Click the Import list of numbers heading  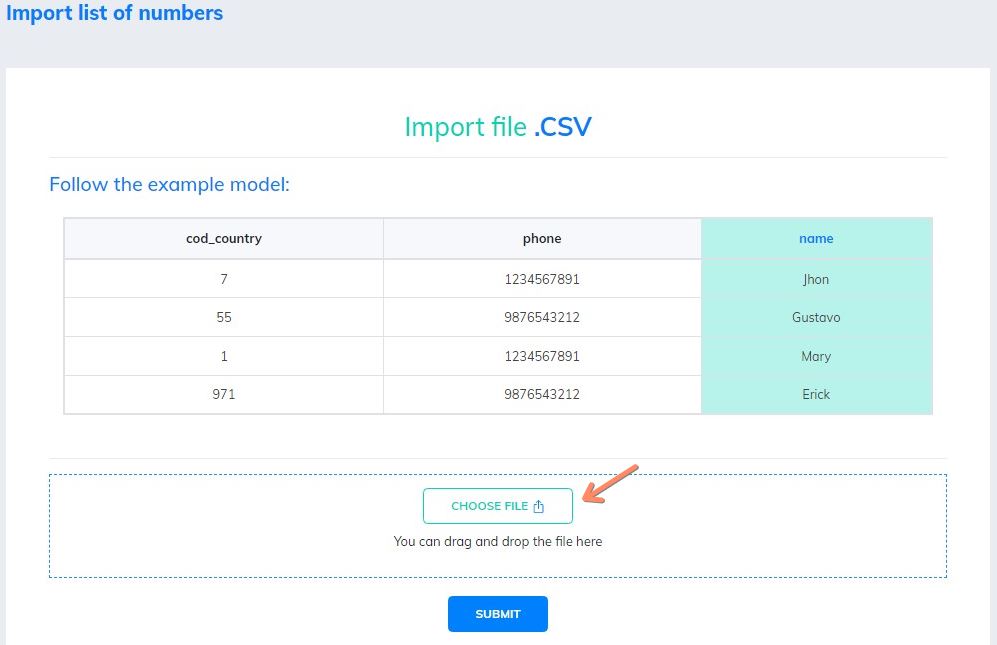114,13
